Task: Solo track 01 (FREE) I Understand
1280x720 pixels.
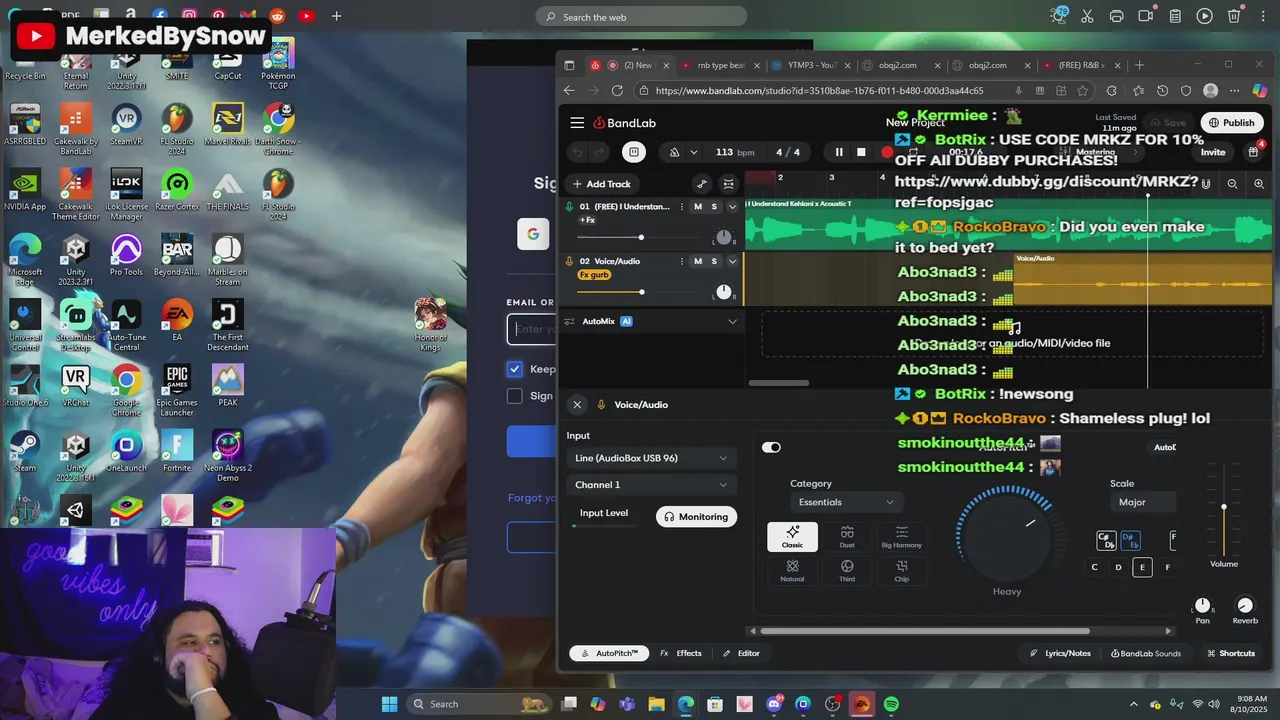Action: [714, 206]
